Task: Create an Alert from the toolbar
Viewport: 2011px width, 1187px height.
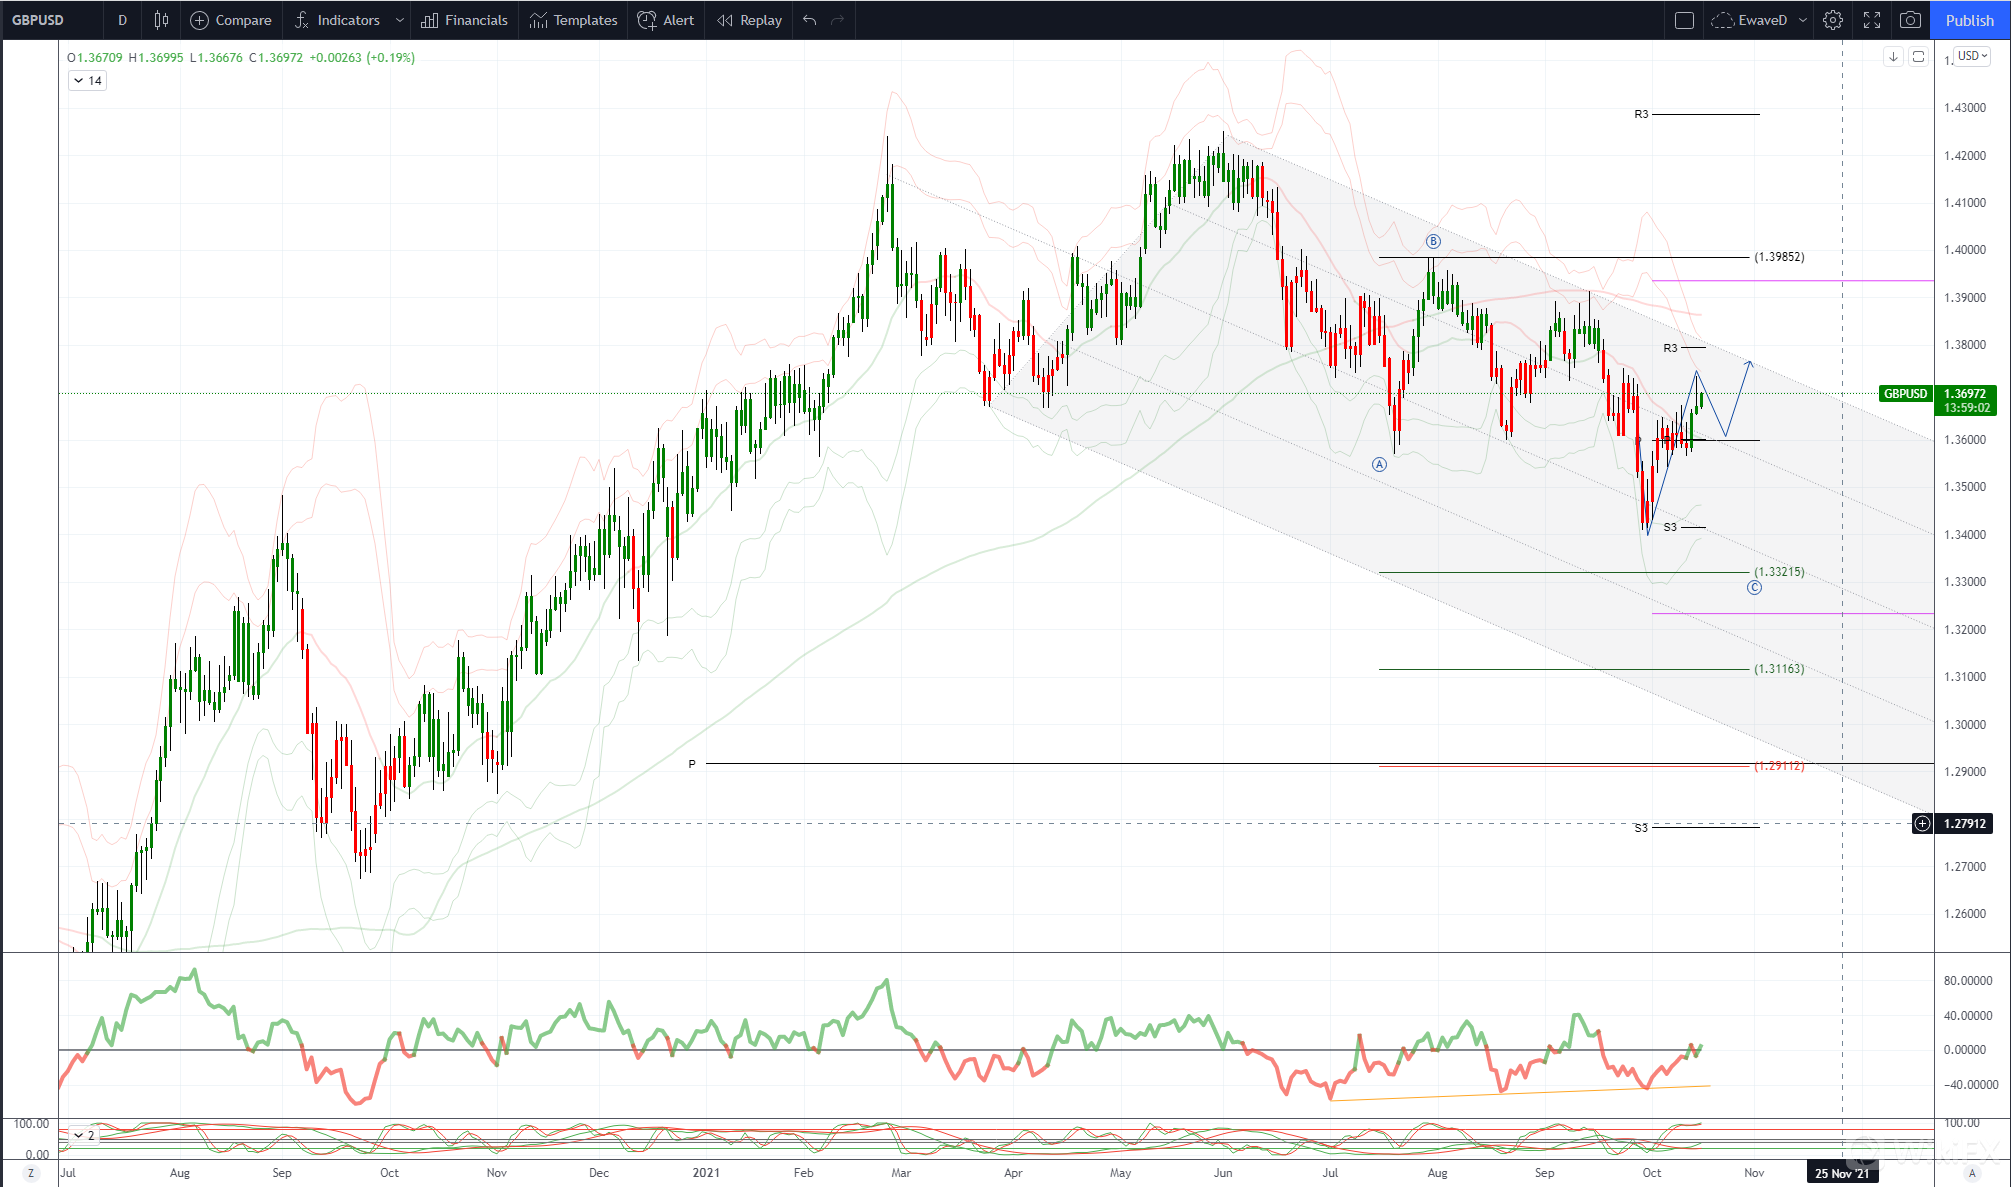Action: point(666,20)
